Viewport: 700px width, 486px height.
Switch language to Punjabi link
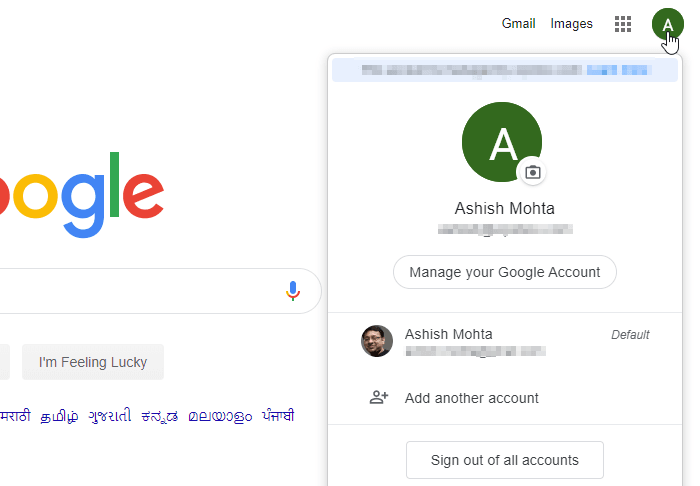tap(278, 415)
